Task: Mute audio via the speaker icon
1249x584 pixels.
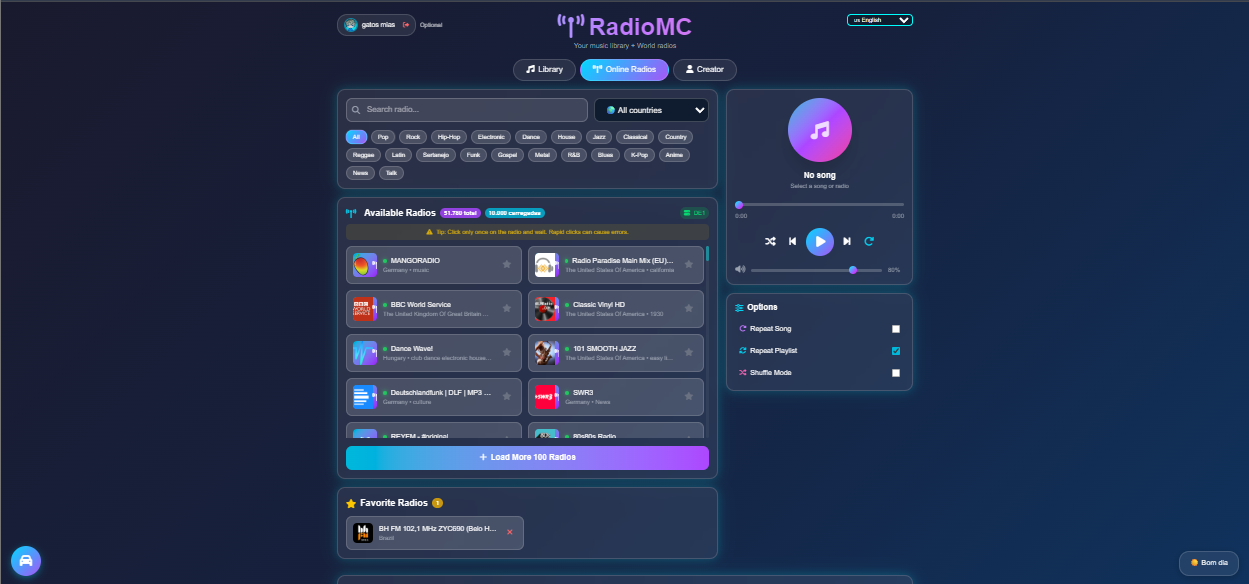Action: [x=740, y=268]
